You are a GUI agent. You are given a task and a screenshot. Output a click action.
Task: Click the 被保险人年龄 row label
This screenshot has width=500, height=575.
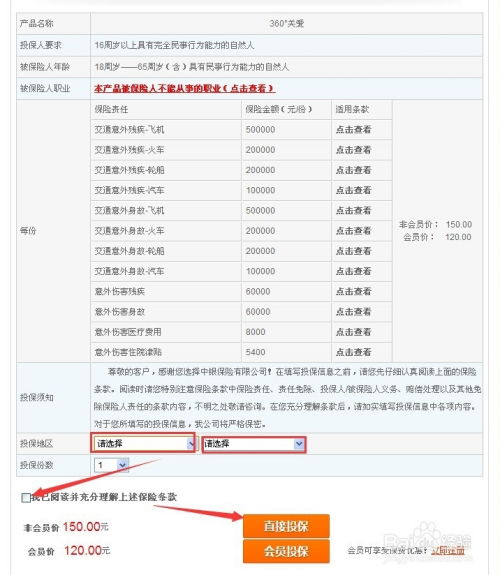point(45,67)
